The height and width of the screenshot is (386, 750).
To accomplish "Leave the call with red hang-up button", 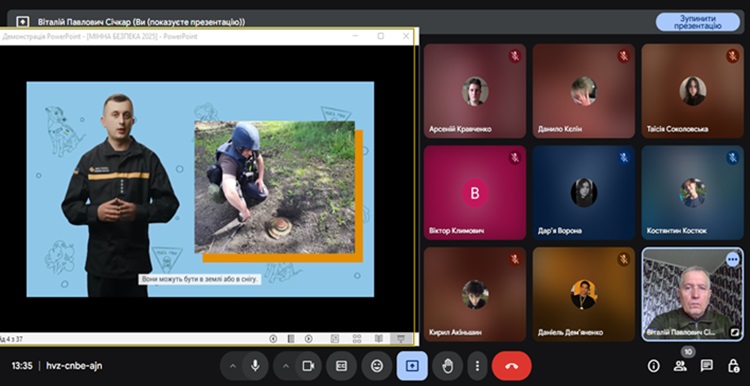I will click(511, 366).
